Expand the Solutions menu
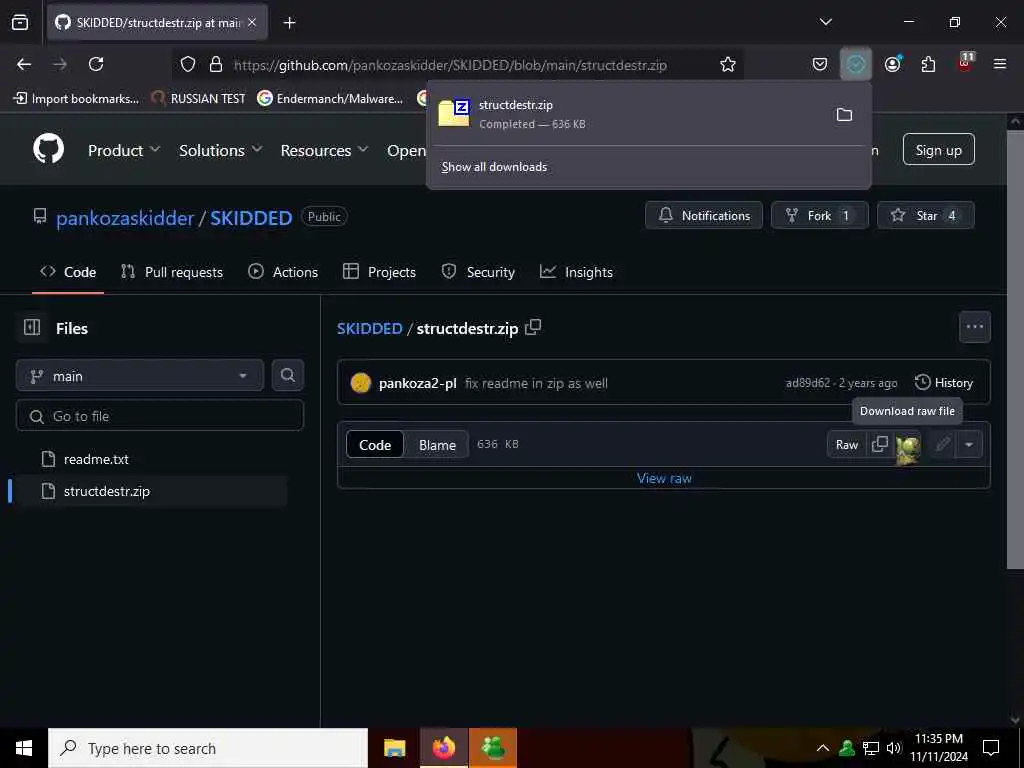 (221, 150)
